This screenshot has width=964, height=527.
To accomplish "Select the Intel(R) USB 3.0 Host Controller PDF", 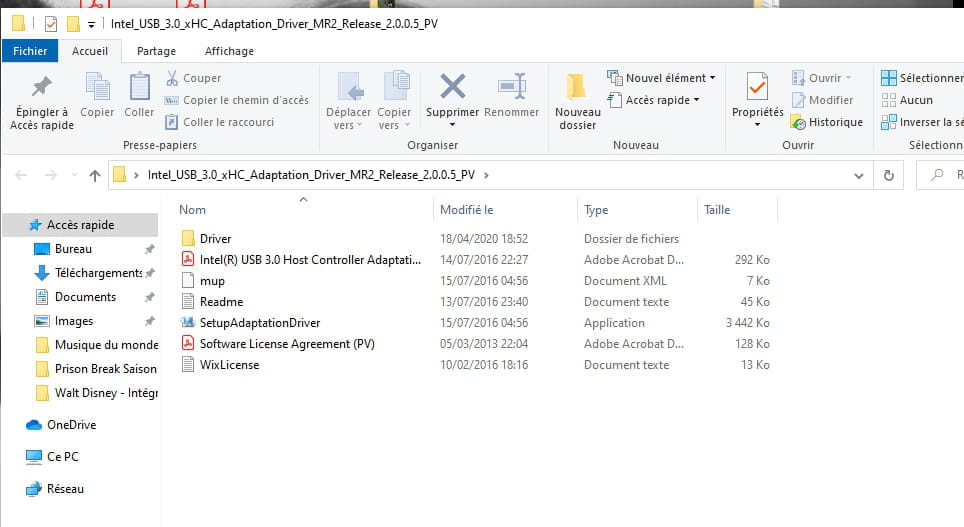I will click(301, 260).
